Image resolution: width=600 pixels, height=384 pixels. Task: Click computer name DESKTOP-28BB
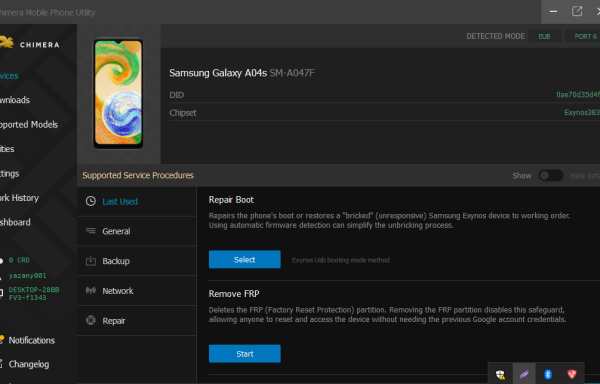[x=34, y=290]
